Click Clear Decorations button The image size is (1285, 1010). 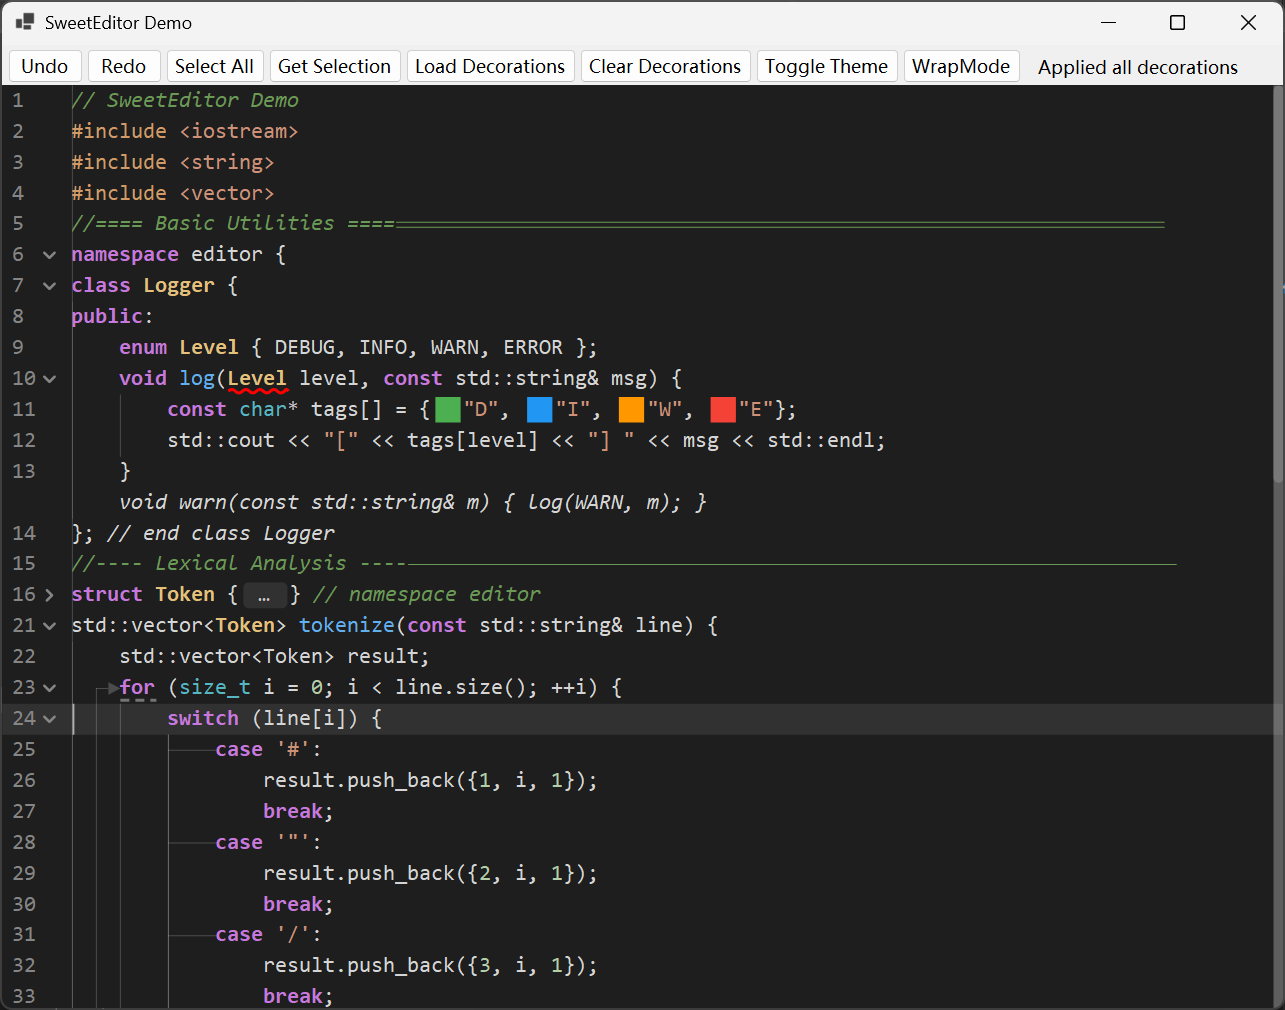[665, 66]
